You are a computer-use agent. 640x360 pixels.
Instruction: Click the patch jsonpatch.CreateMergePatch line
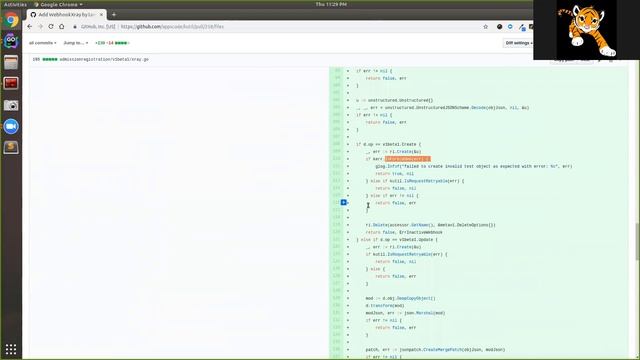point(435,350)
